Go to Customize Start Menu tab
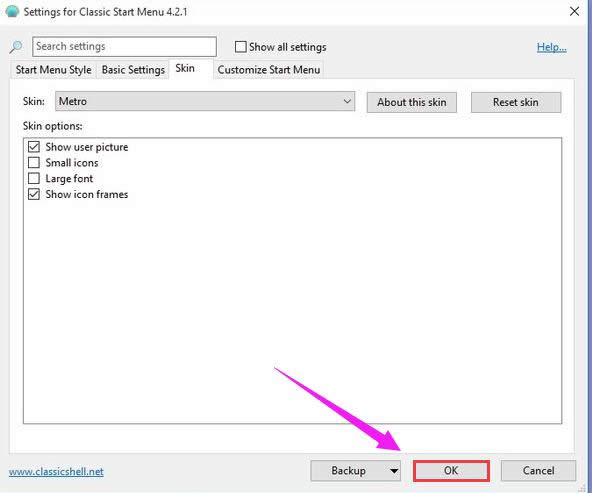Screen dimensions: 592x493 coord(269,70)
